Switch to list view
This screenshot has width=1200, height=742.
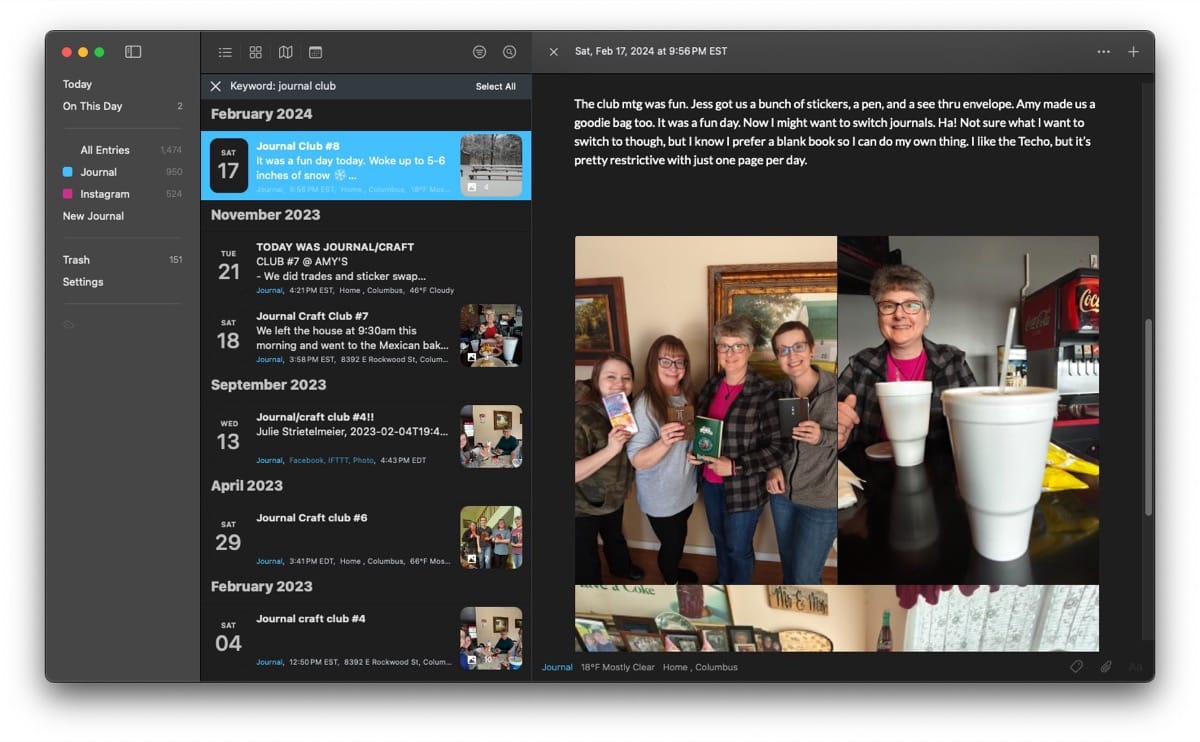[225, 52]
